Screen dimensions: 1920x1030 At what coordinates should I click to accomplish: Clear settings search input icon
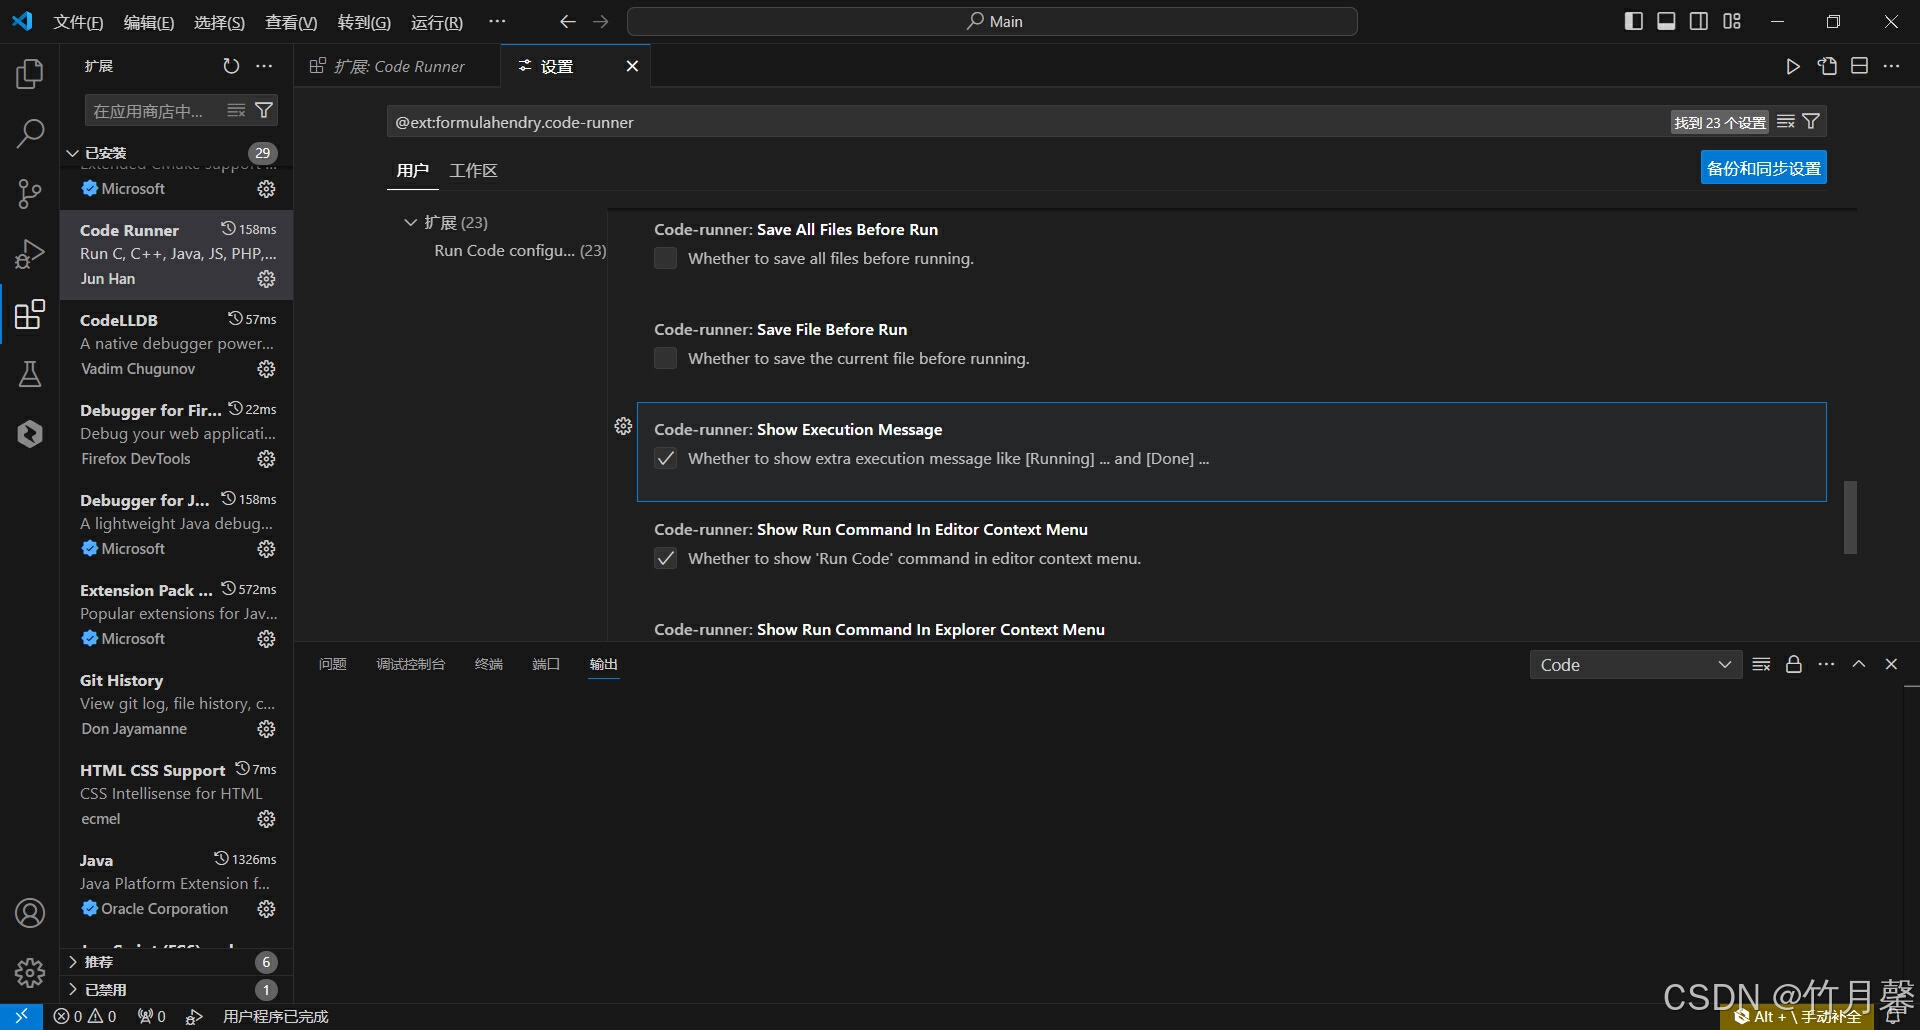(1786, 122)
